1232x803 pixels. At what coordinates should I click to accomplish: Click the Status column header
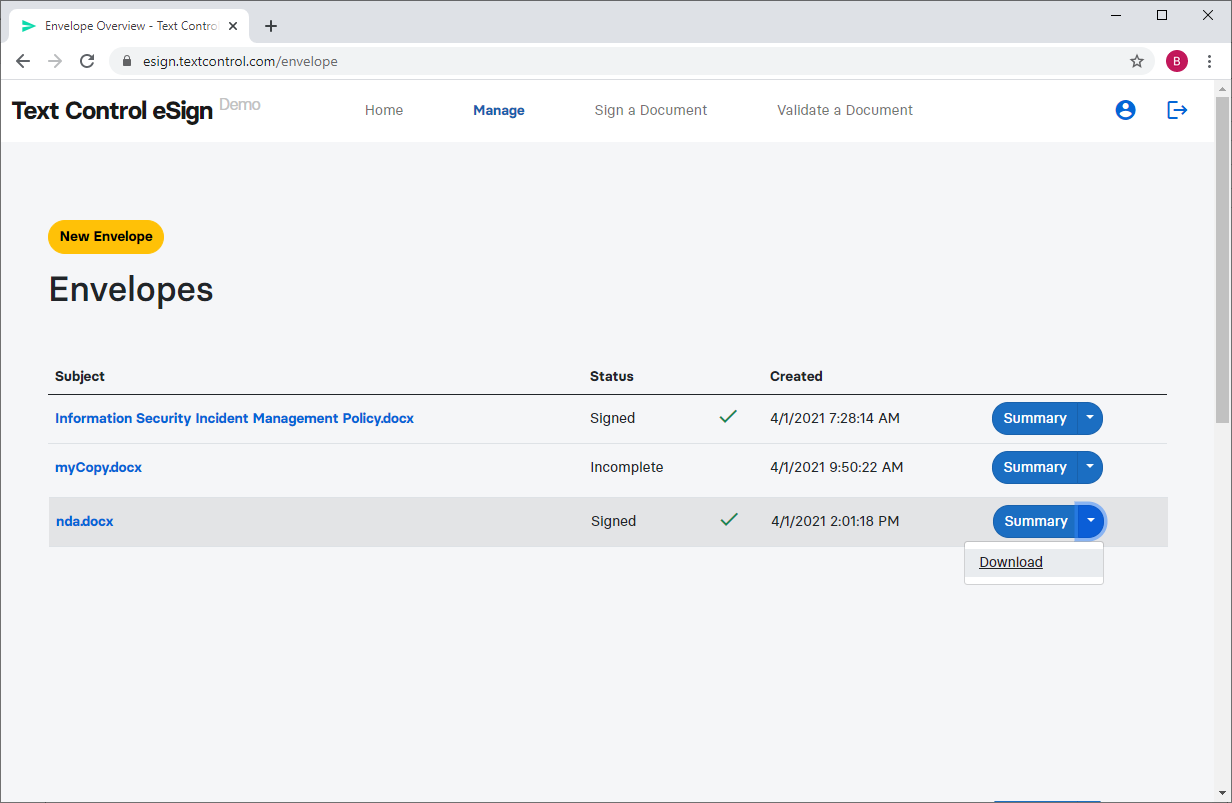click(612, 376)
